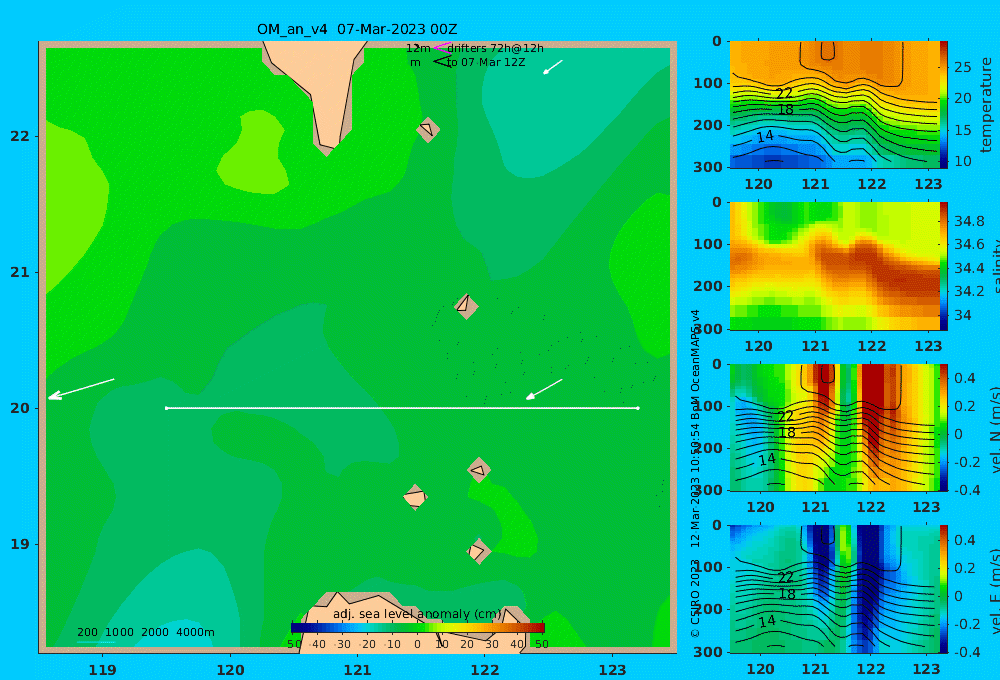
Task: Click the island near 19.5°N, 122°E
Action: [x=479, y=470]
